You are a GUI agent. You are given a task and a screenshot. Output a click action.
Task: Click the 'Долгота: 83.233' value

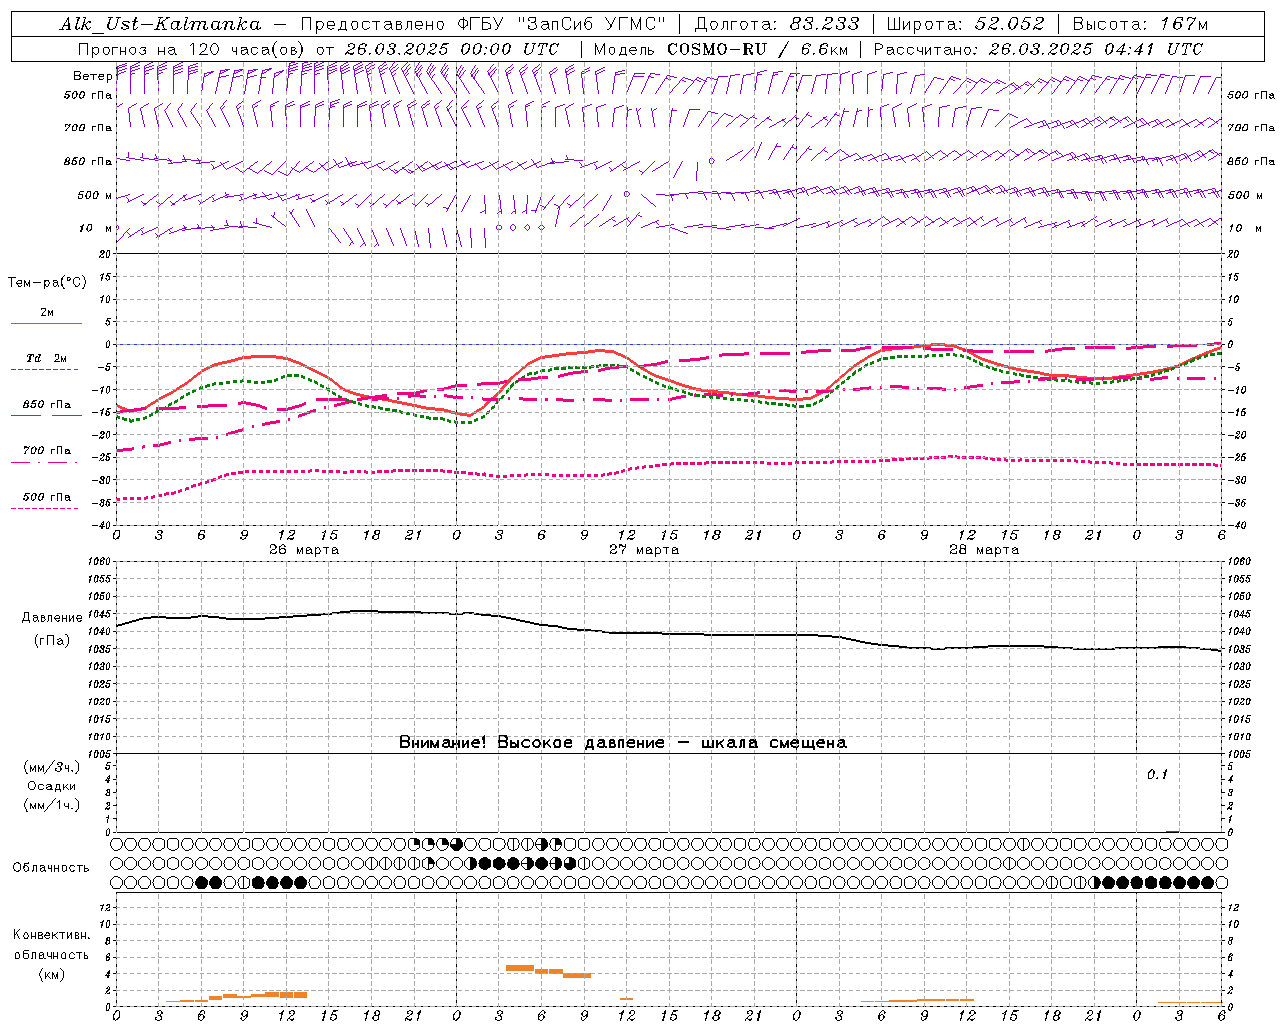click(x=776, y=24)
